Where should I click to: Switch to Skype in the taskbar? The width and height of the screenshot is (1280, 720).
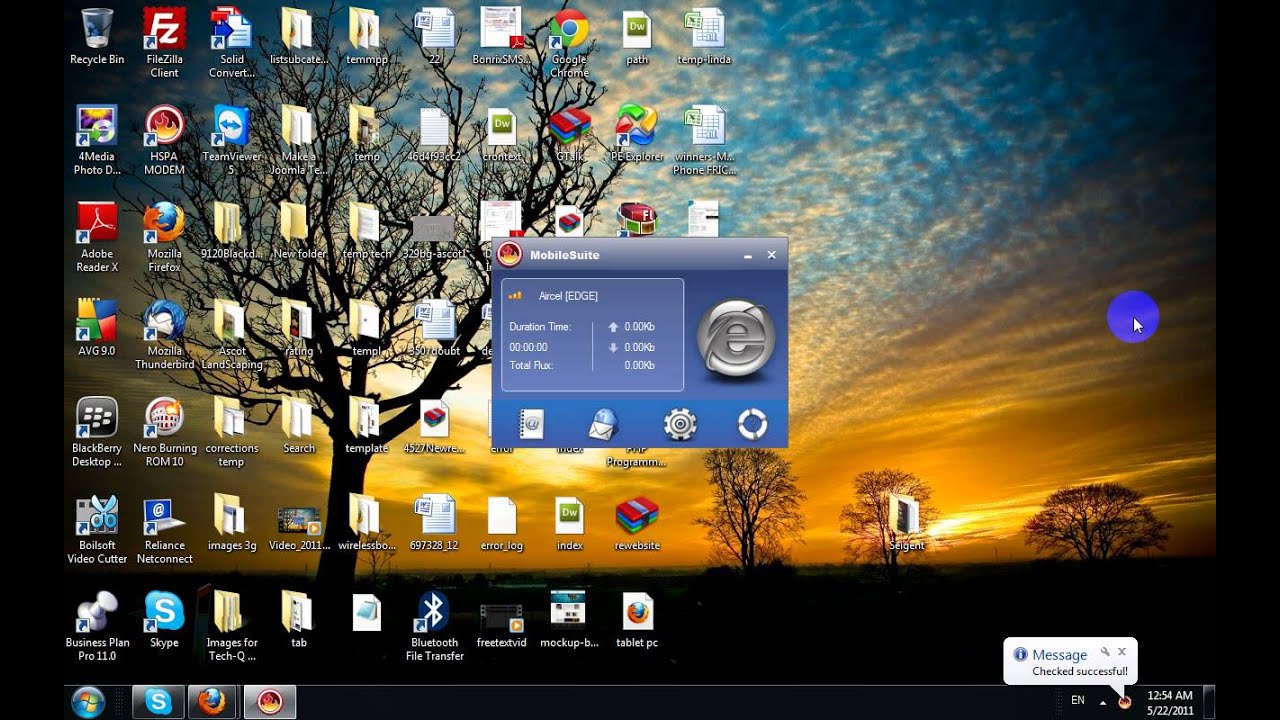(158, 702)
